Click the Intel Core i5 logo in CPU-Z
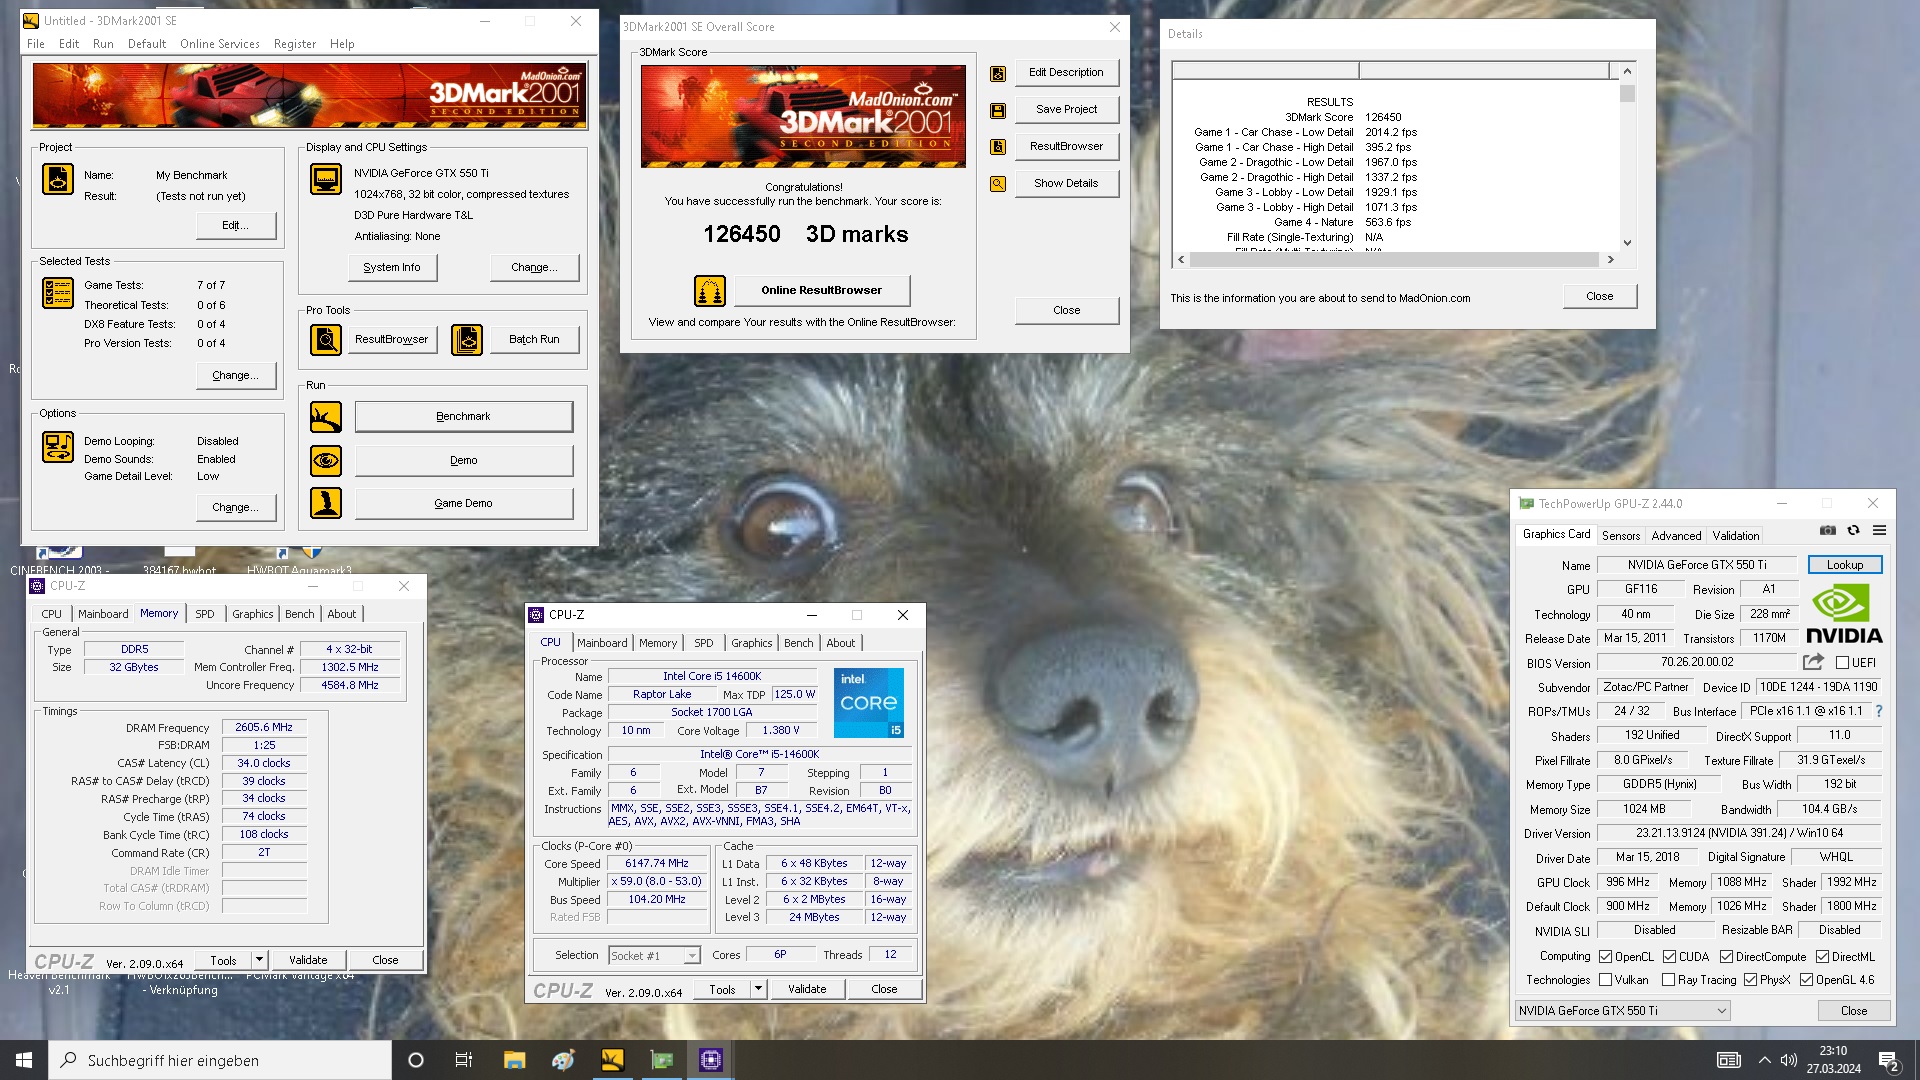This screenshot has width=1920, height=1080. [868, 703]
